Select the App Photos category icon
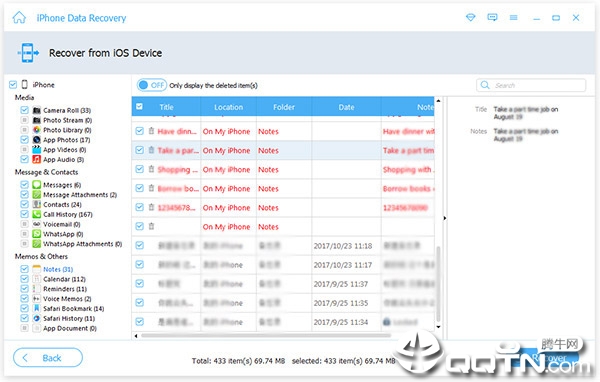 pyautogui.click(x=37, y=140)
